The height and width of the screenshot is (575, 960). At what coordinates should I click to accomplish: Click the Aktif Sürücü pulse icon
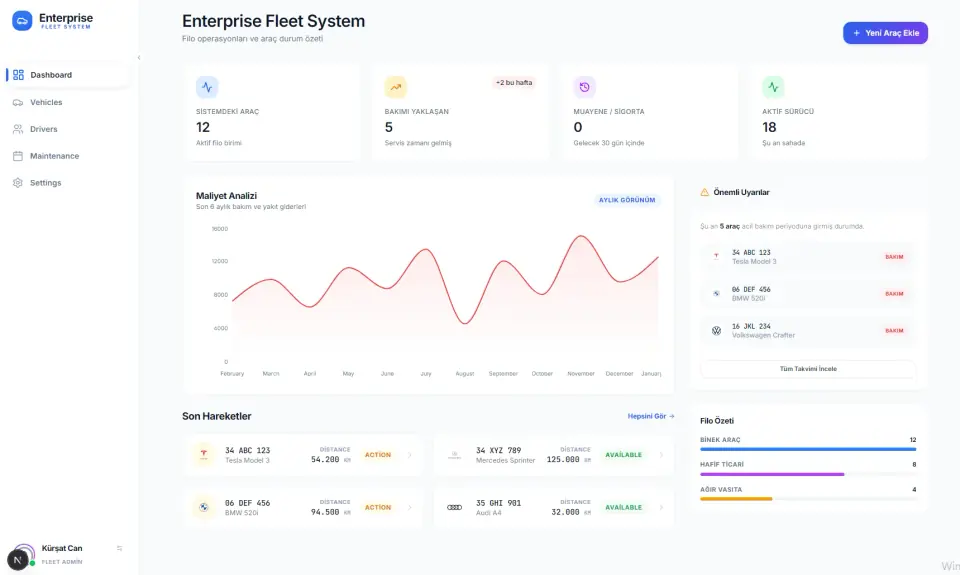(x=773, y=87)
